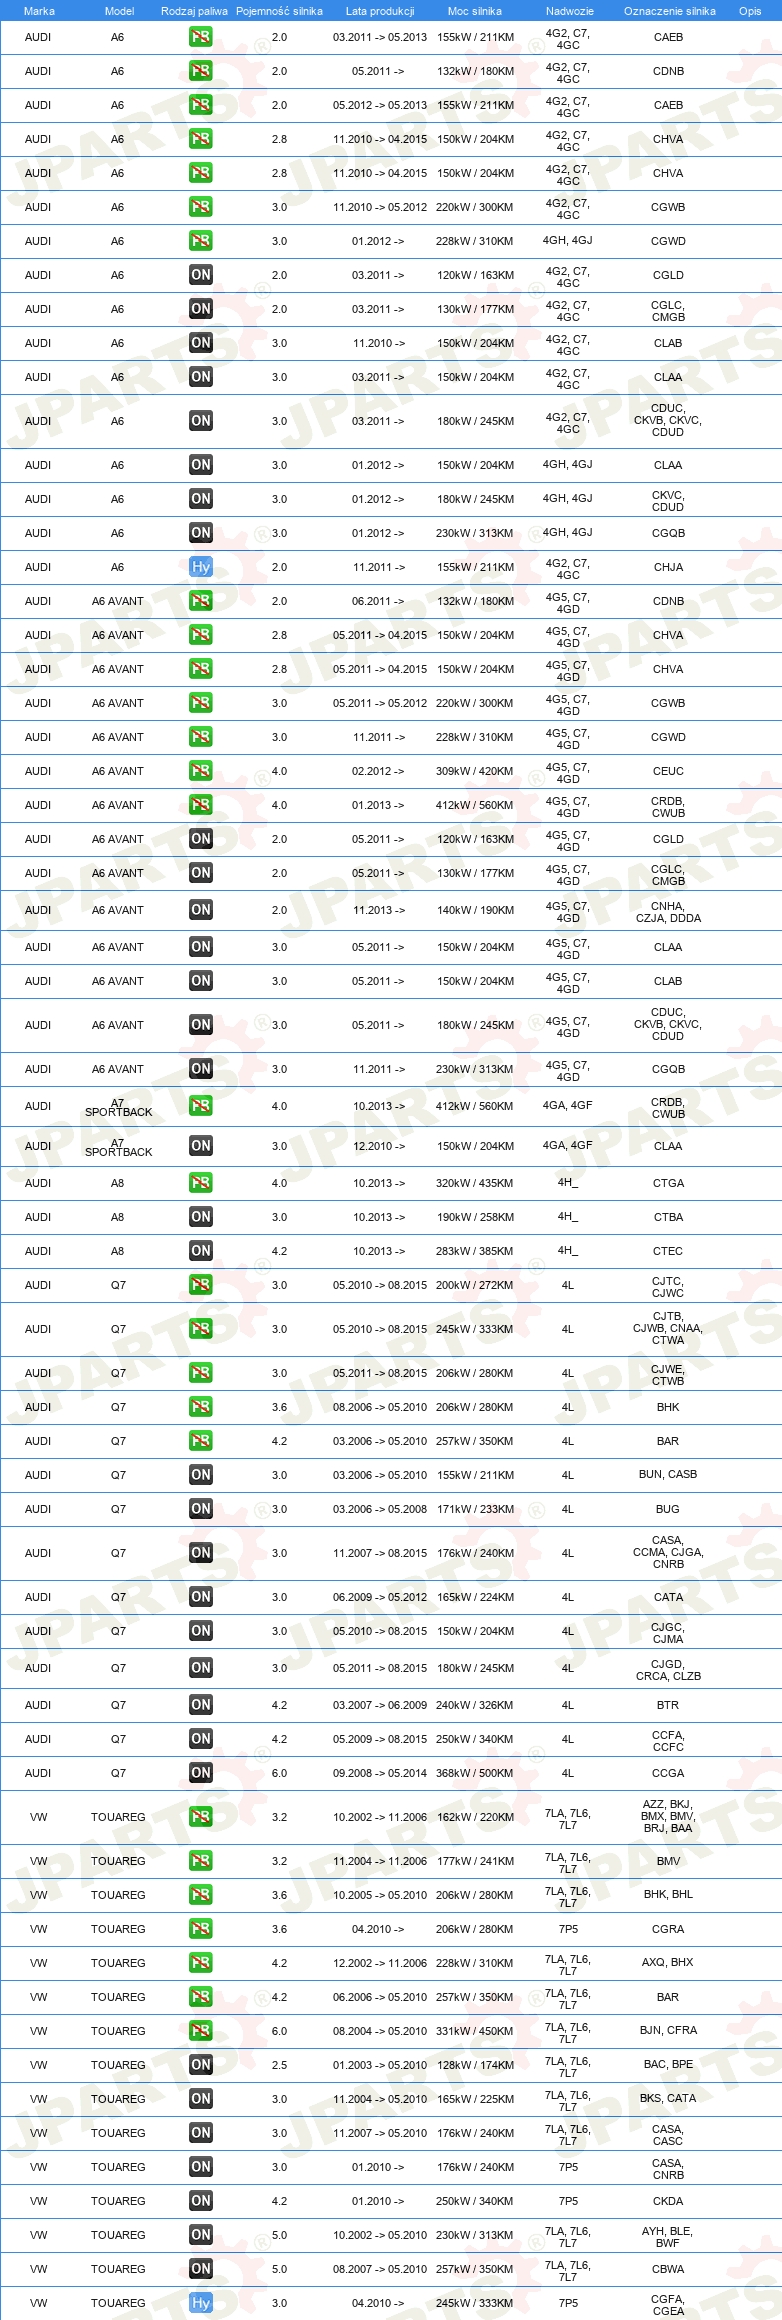782x2320 pixels.
Task: Click the power cell '320kW / 435KM'
Action: pyautogui.click(x=475, y=1183)
